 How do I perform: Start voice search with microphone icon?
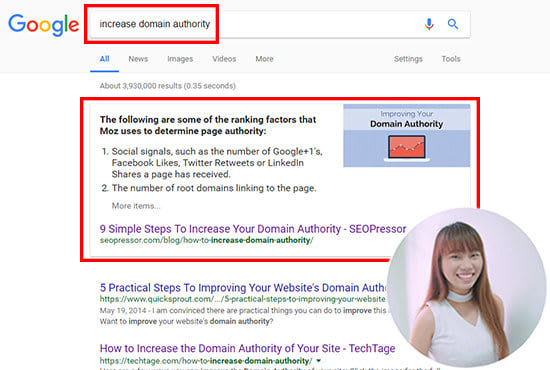pyautogui.click(x=429, y=24)
